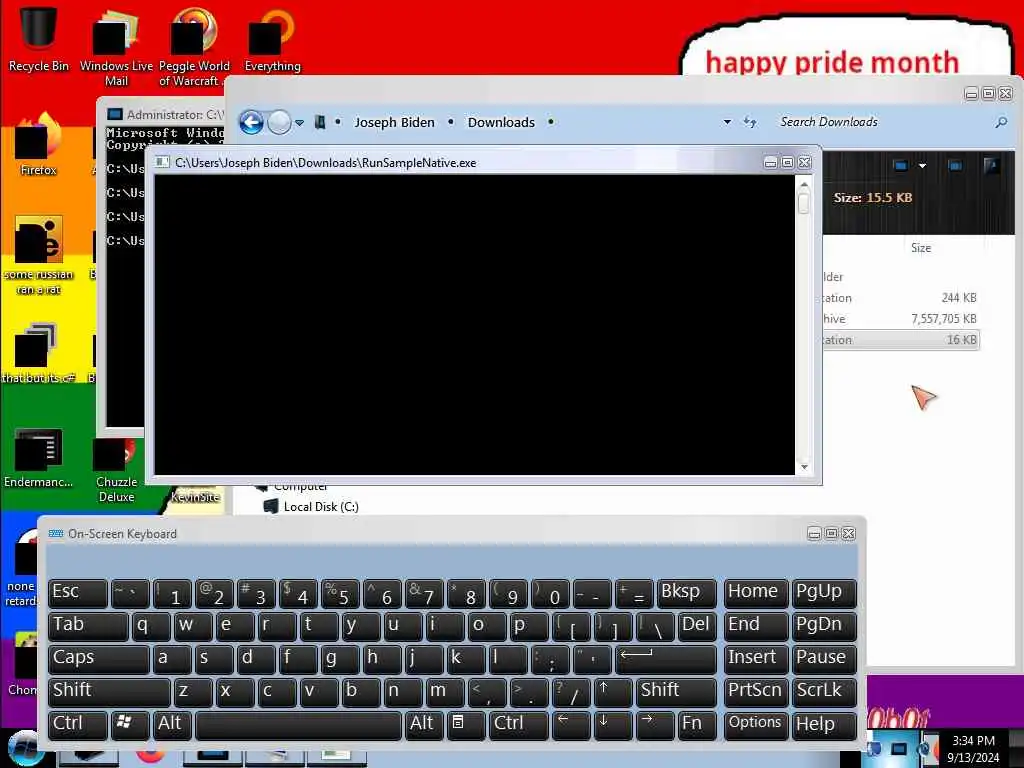The height and width of the screenshot is (768, 1024).
Task: Toggle the ScrLk key on On-Screen Keyboard
Action: (824, 692)
